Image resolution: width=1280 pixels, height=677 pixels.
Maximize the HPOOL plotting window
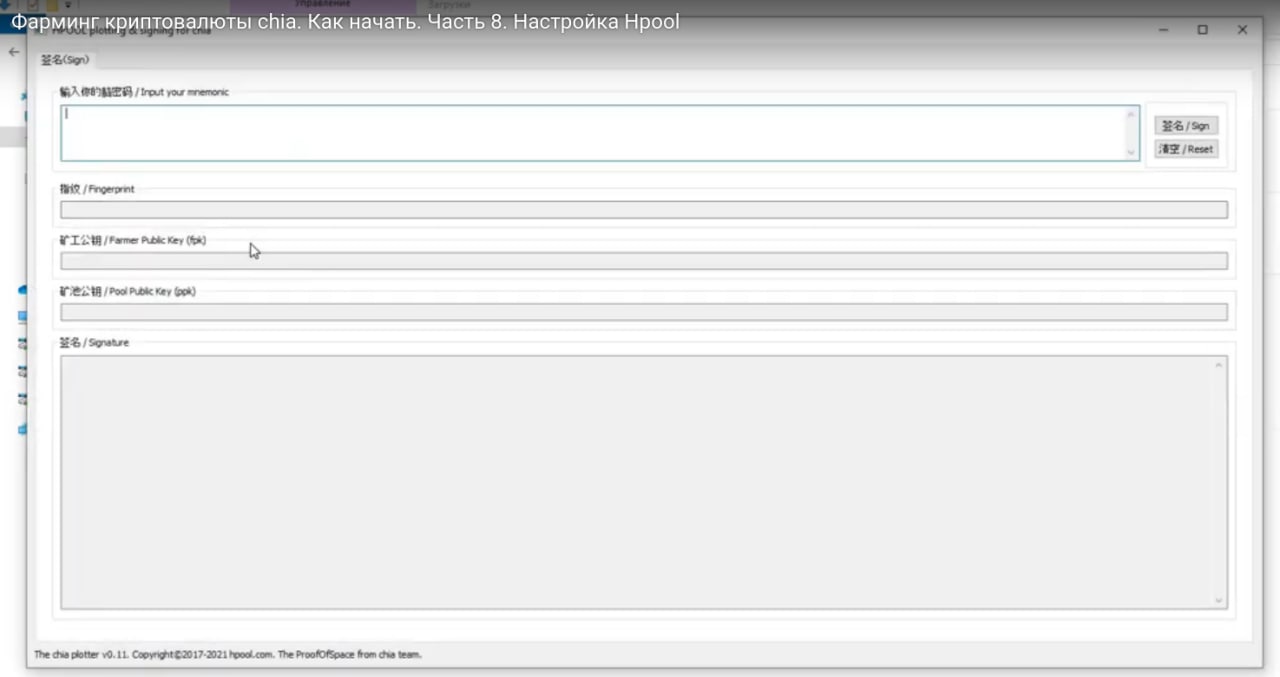[1203, 30]
